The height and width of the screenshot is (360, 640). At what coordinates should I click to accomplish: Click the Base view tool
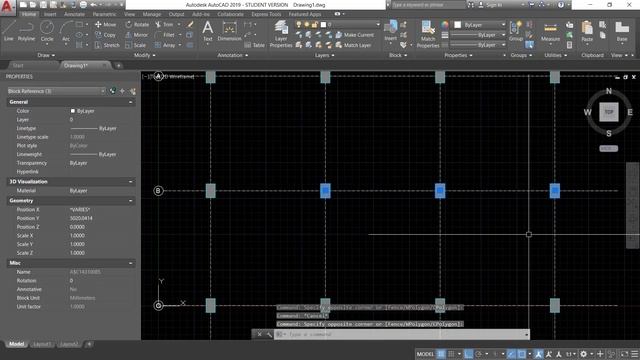coord(622,32)
